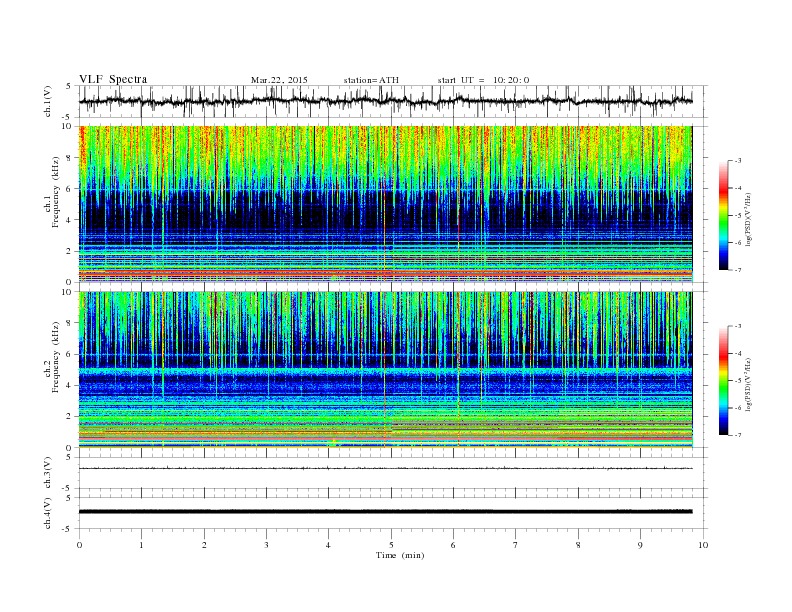Screen dimensions: 792x612
Task: Click the "10" tick on the time axis
Action: pos(703,545)
